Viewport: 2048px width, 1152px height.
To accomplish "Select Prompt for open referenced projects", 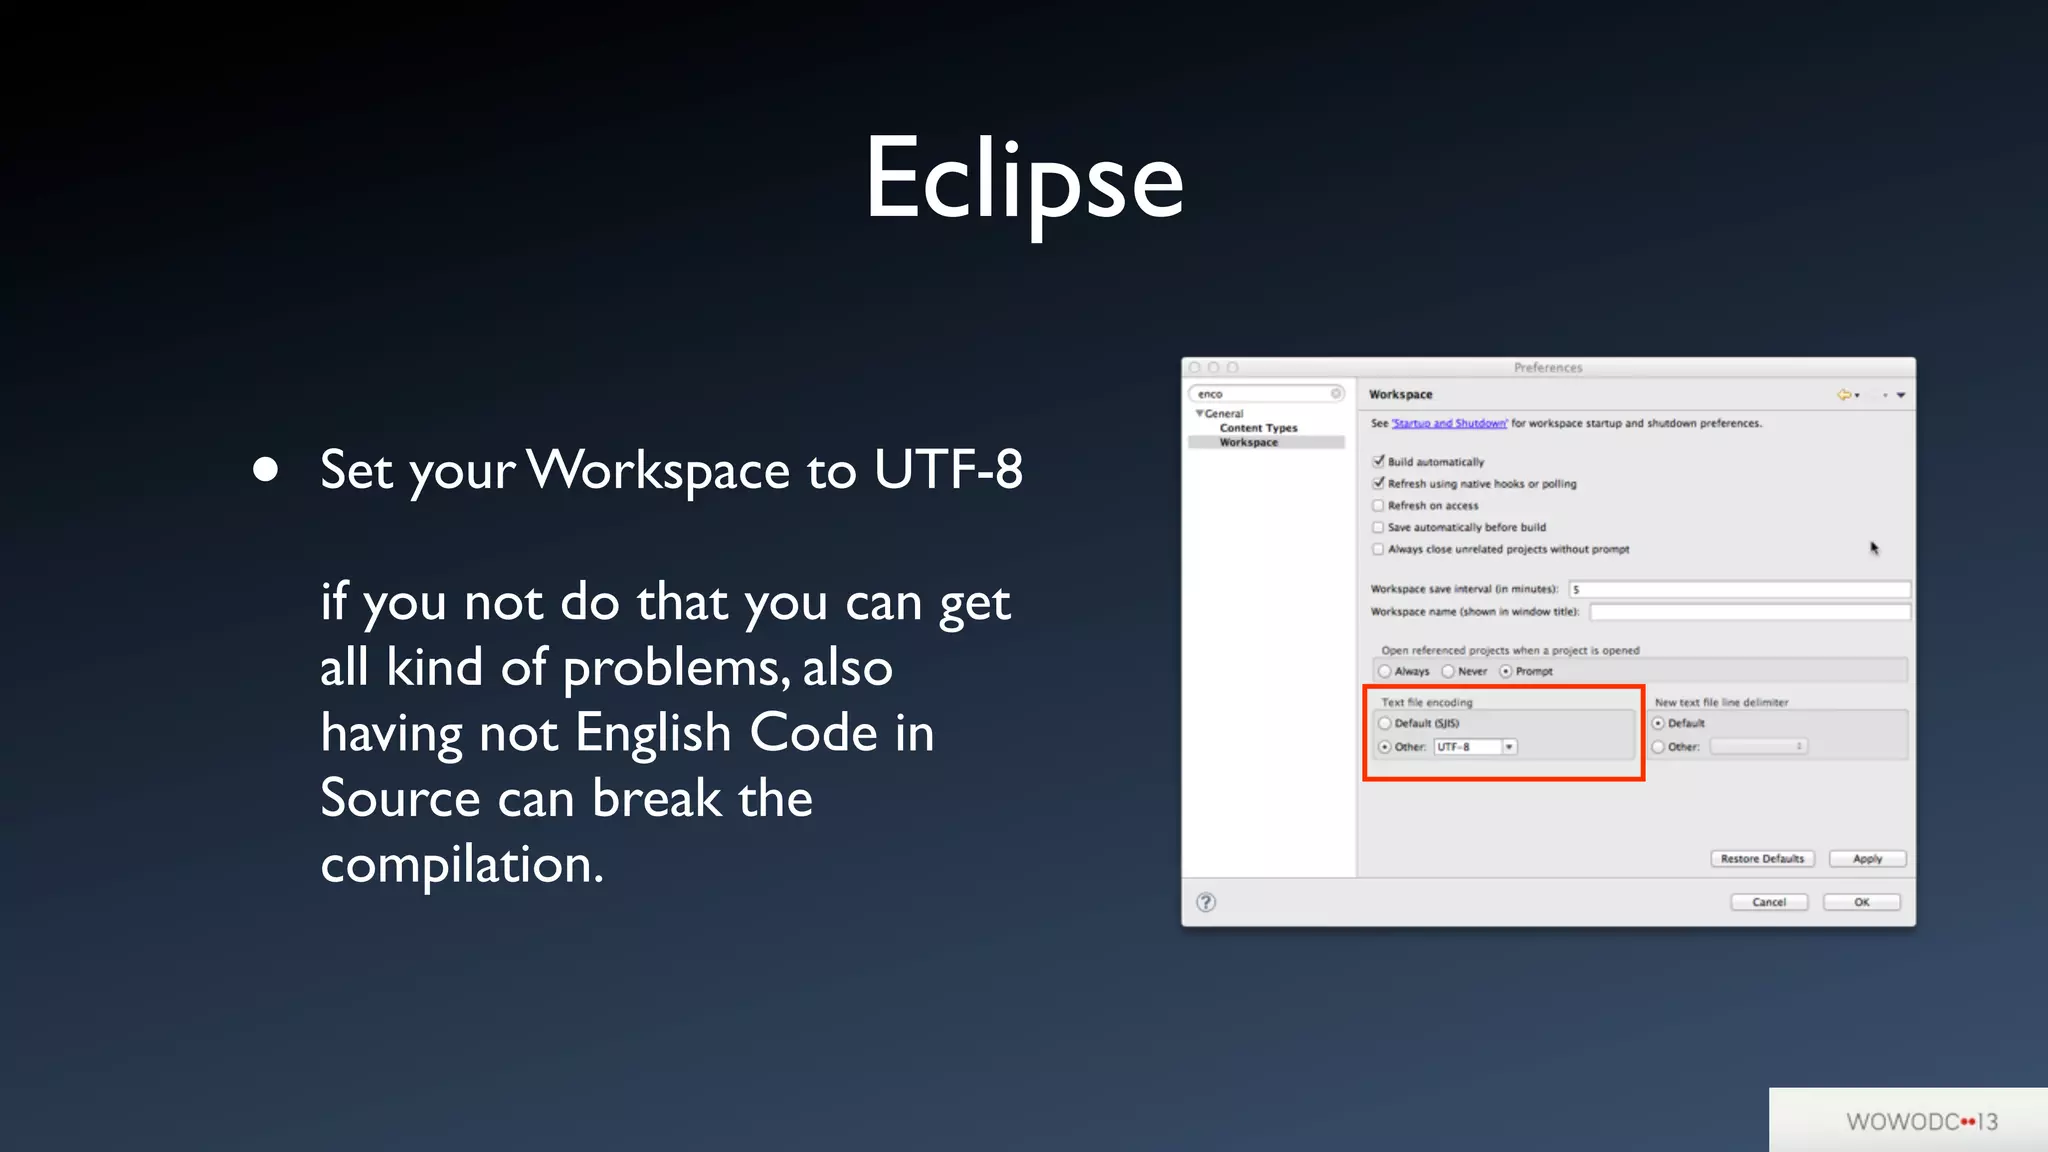I will [x=1506, y=671].
